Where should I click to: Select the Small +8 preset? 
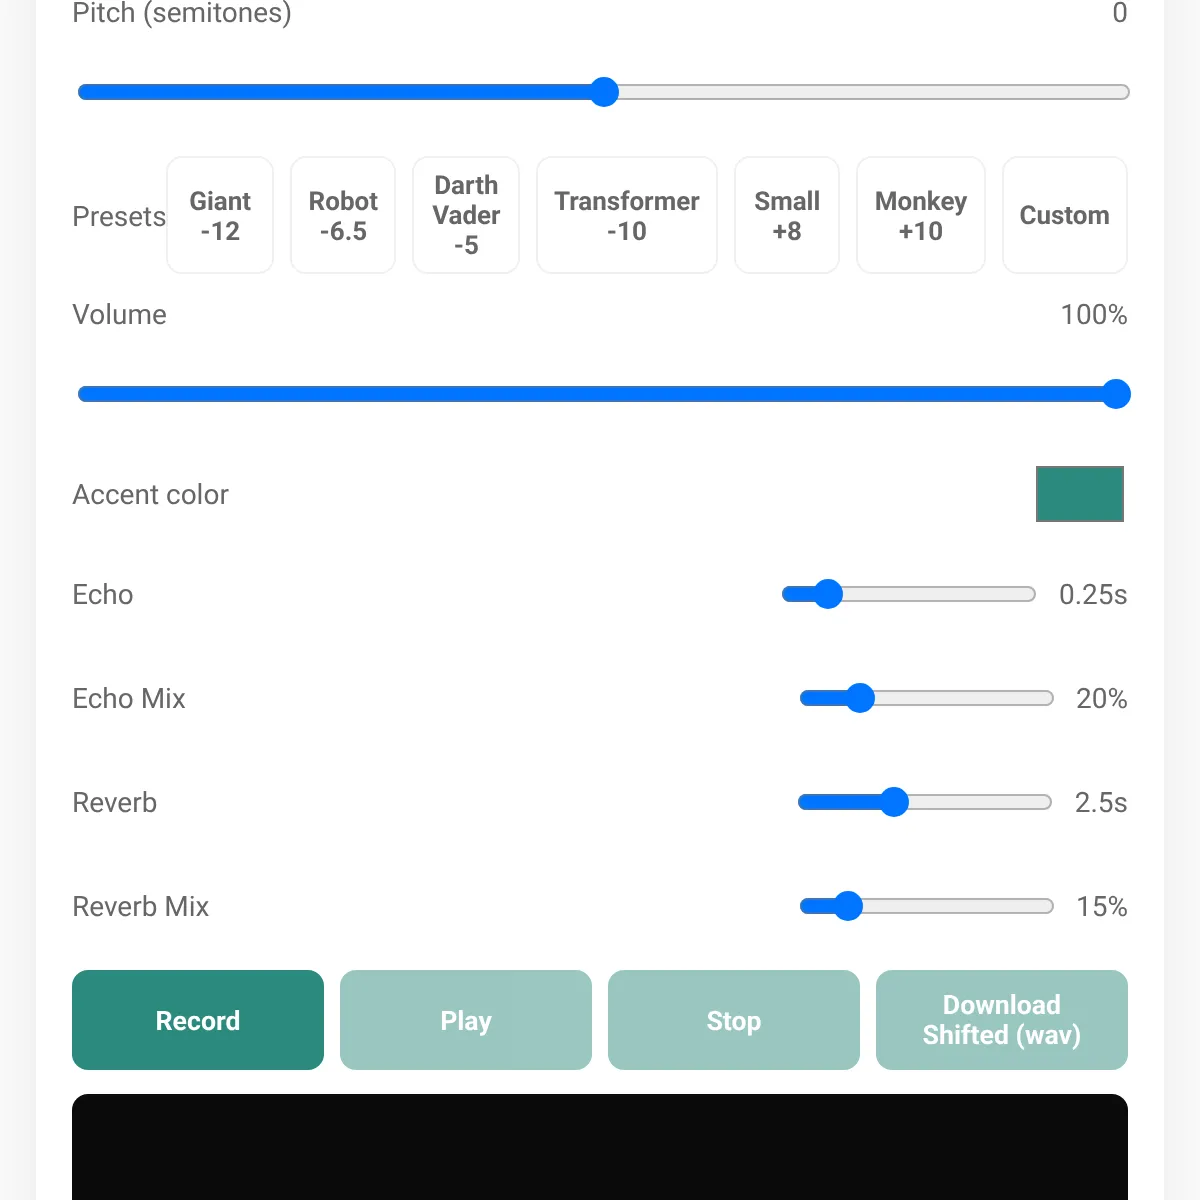pos(787,215)
